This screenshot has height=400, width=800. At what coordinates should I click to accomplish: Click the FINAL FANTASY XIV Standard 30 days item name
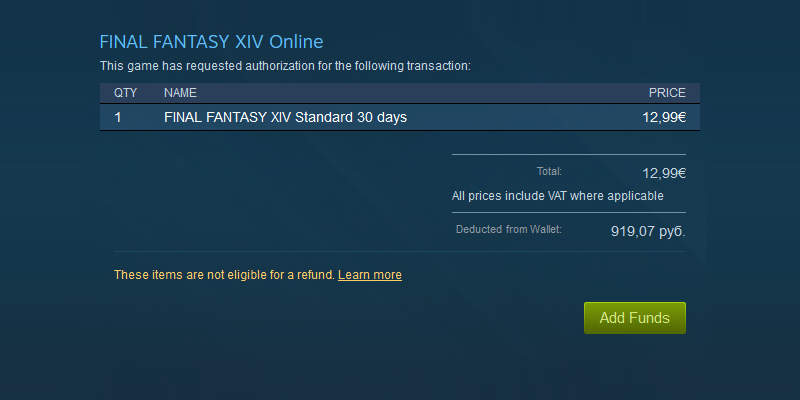tap(285, 118)
